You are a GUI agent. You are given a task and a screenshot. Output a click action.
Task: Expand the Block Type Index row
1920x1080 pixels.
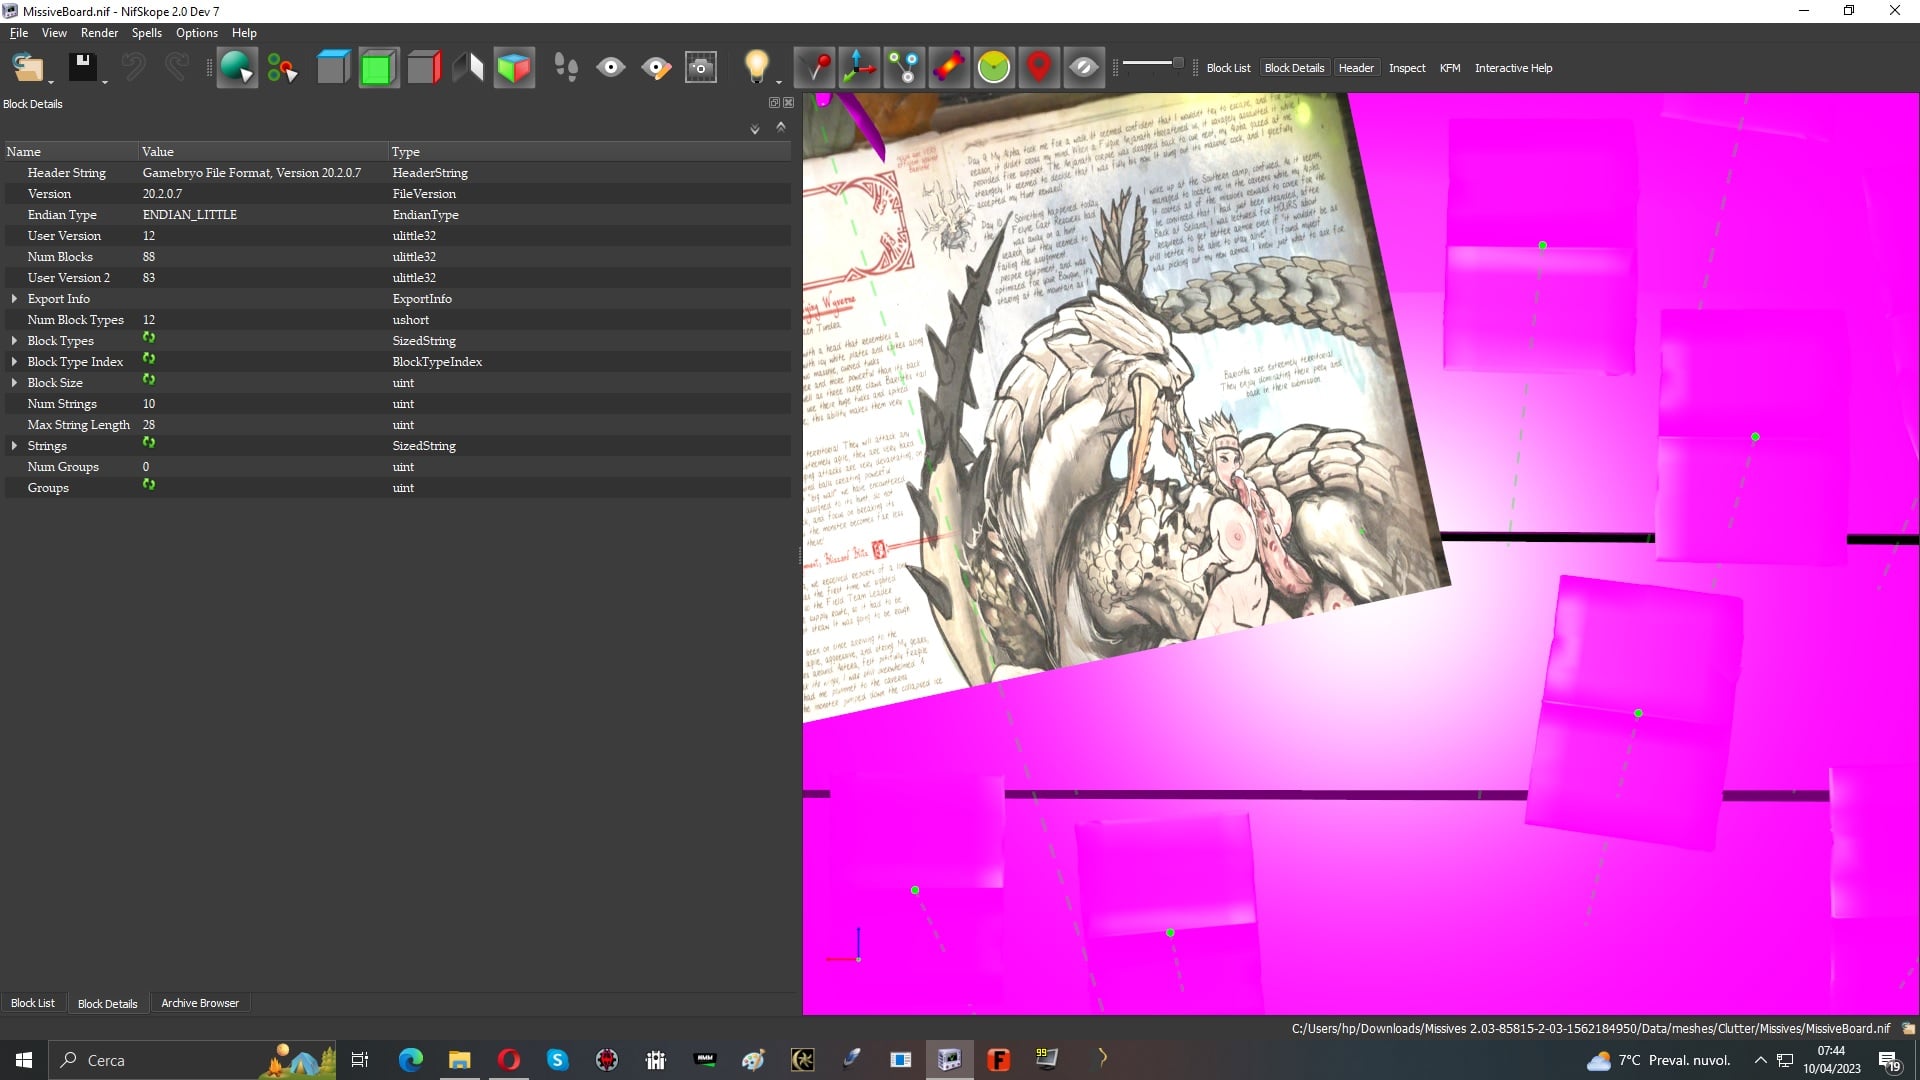[14, 362]
